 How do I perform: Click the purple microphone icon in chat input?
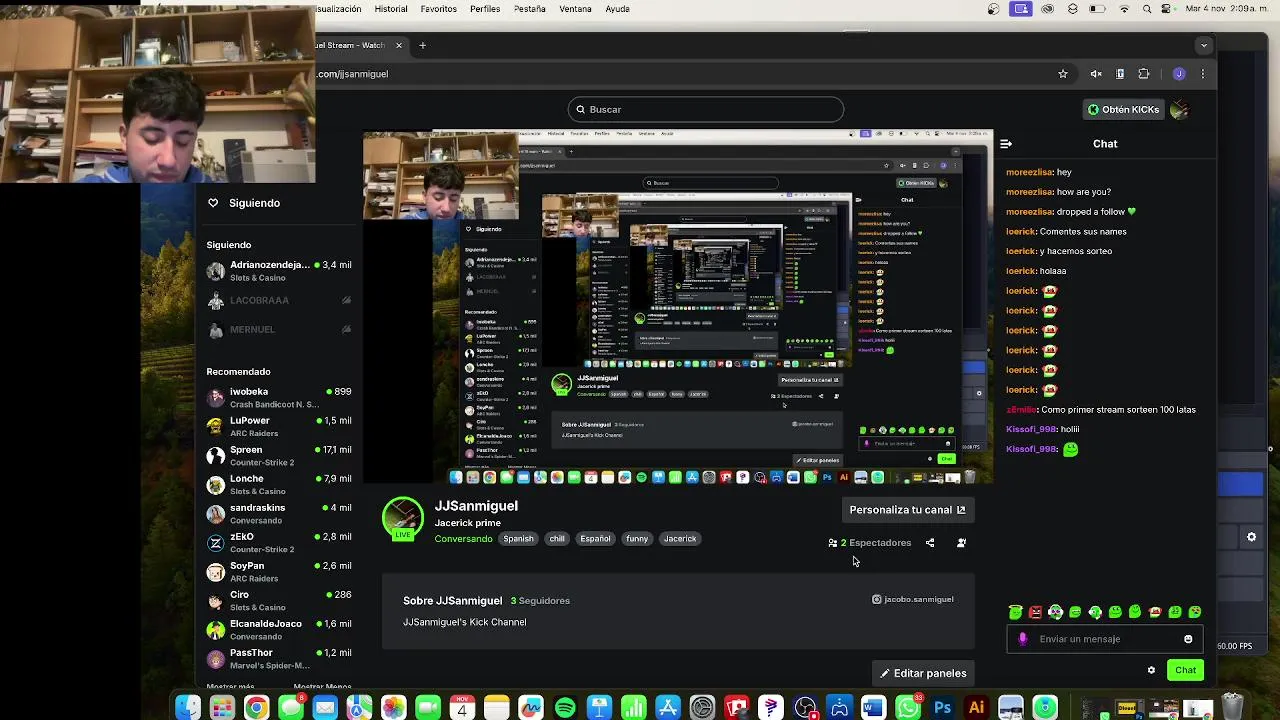coord(1022,639)
